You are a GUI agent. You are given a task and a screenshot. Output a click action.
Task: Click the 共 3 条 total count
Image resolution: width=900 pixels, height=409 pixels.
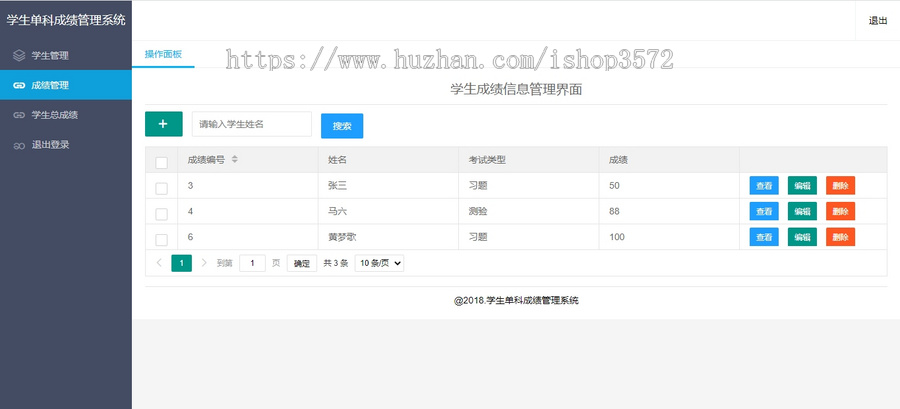pyautogui.click(x=336, y=263)
